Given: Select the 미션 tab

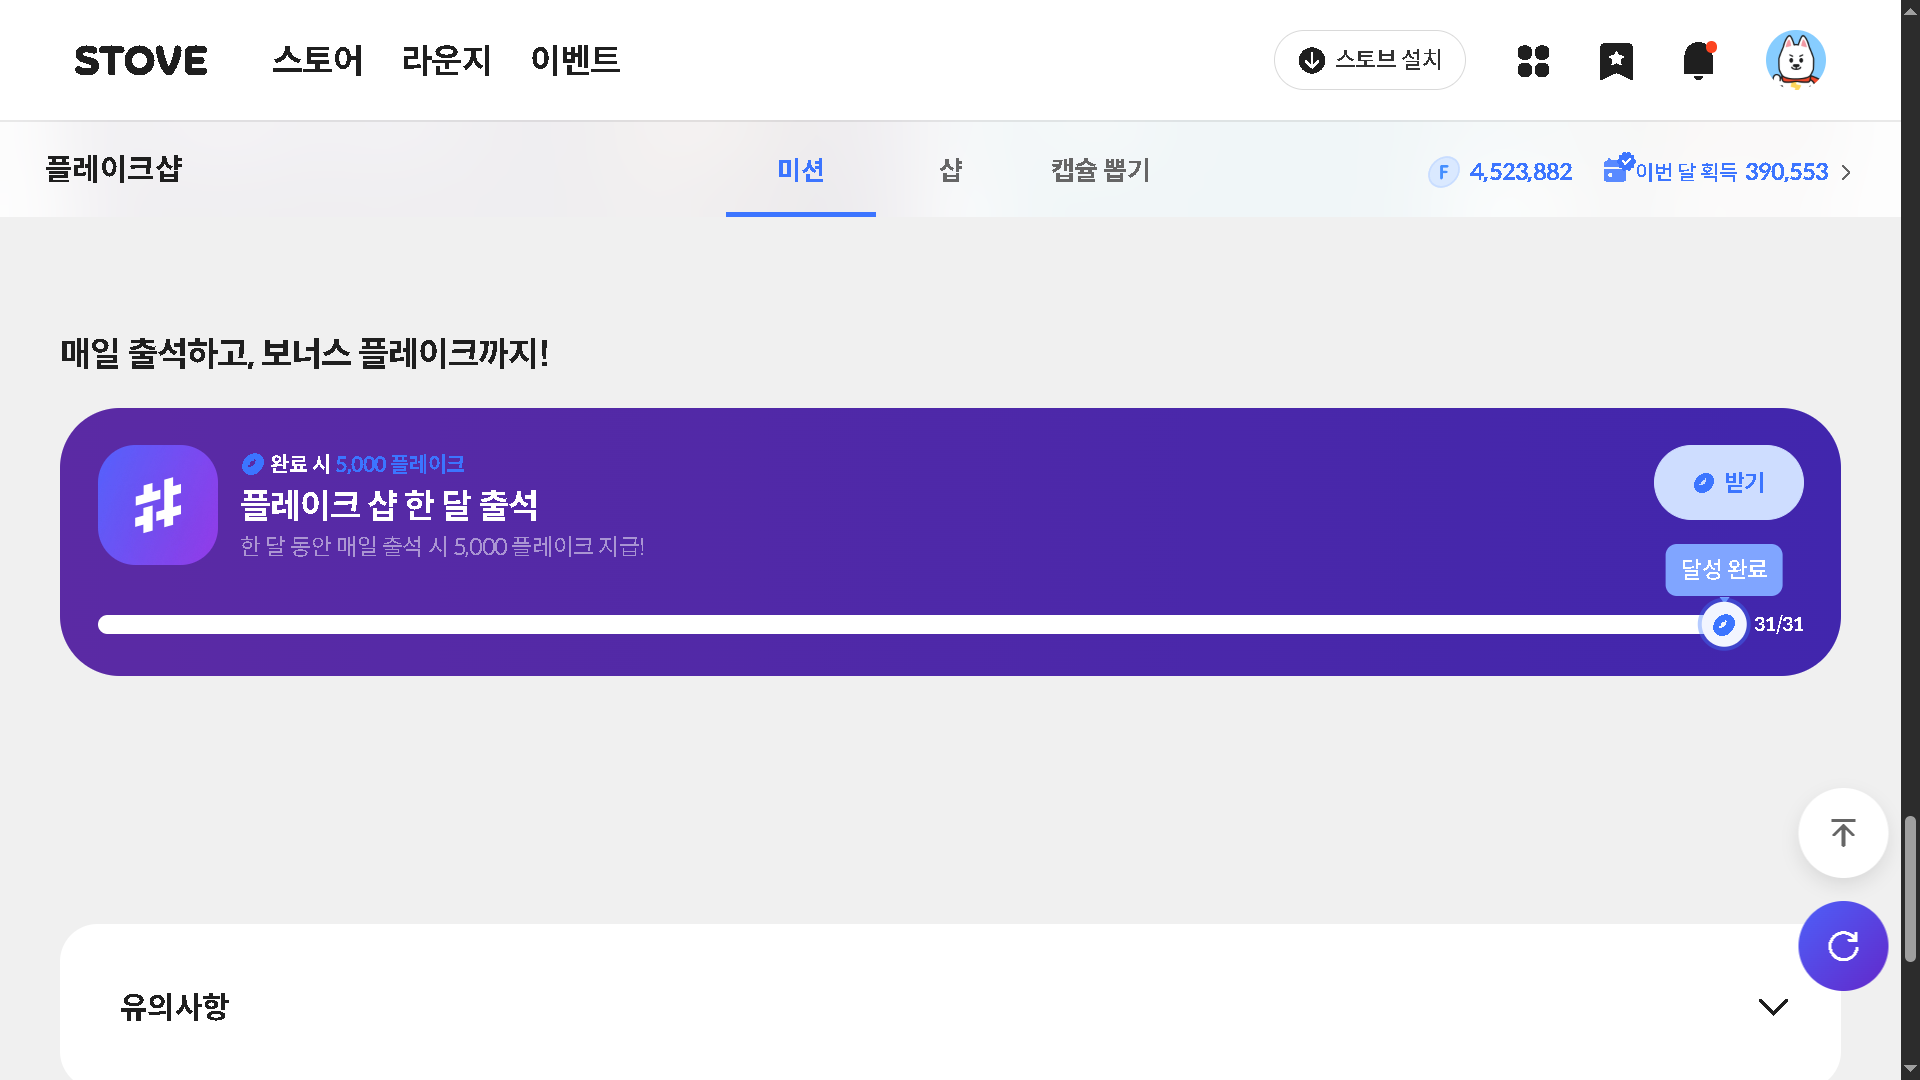Looking at the screenshot, I should pos(800,170).
